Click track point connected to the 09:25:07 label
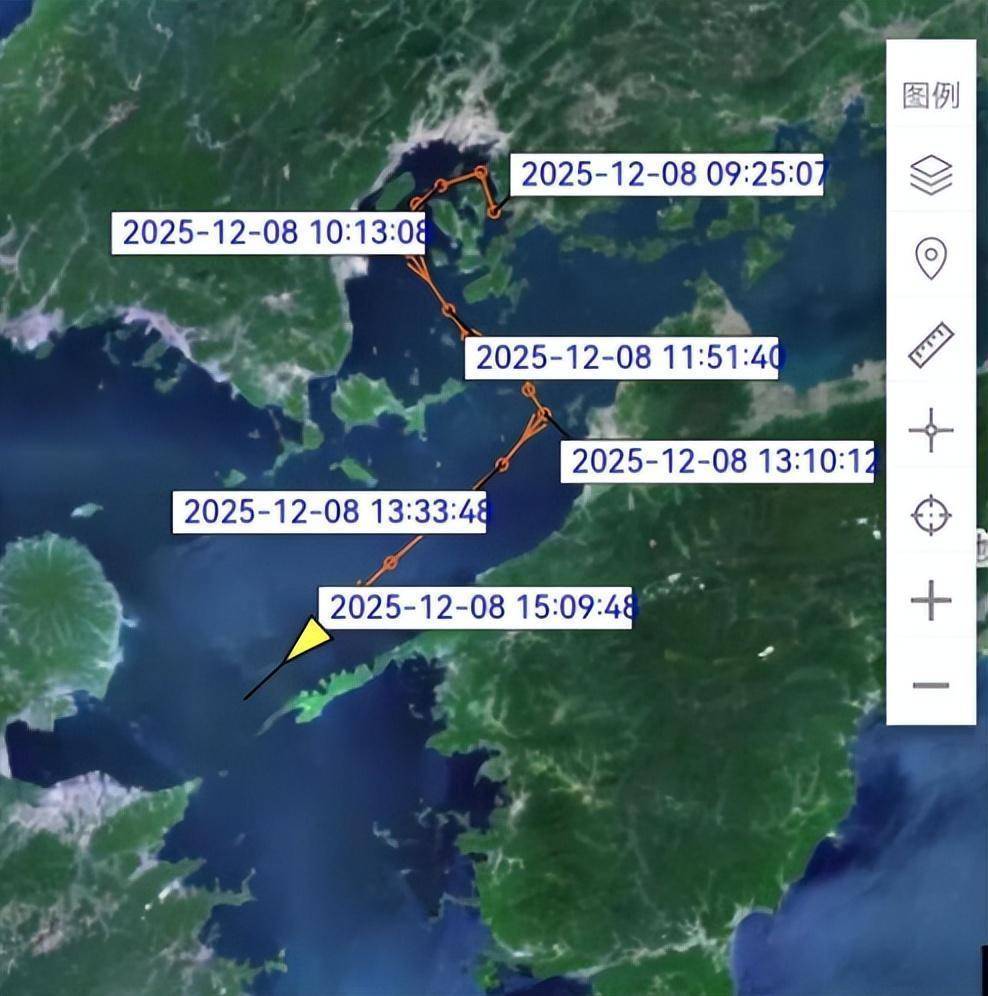 [494, 212]
